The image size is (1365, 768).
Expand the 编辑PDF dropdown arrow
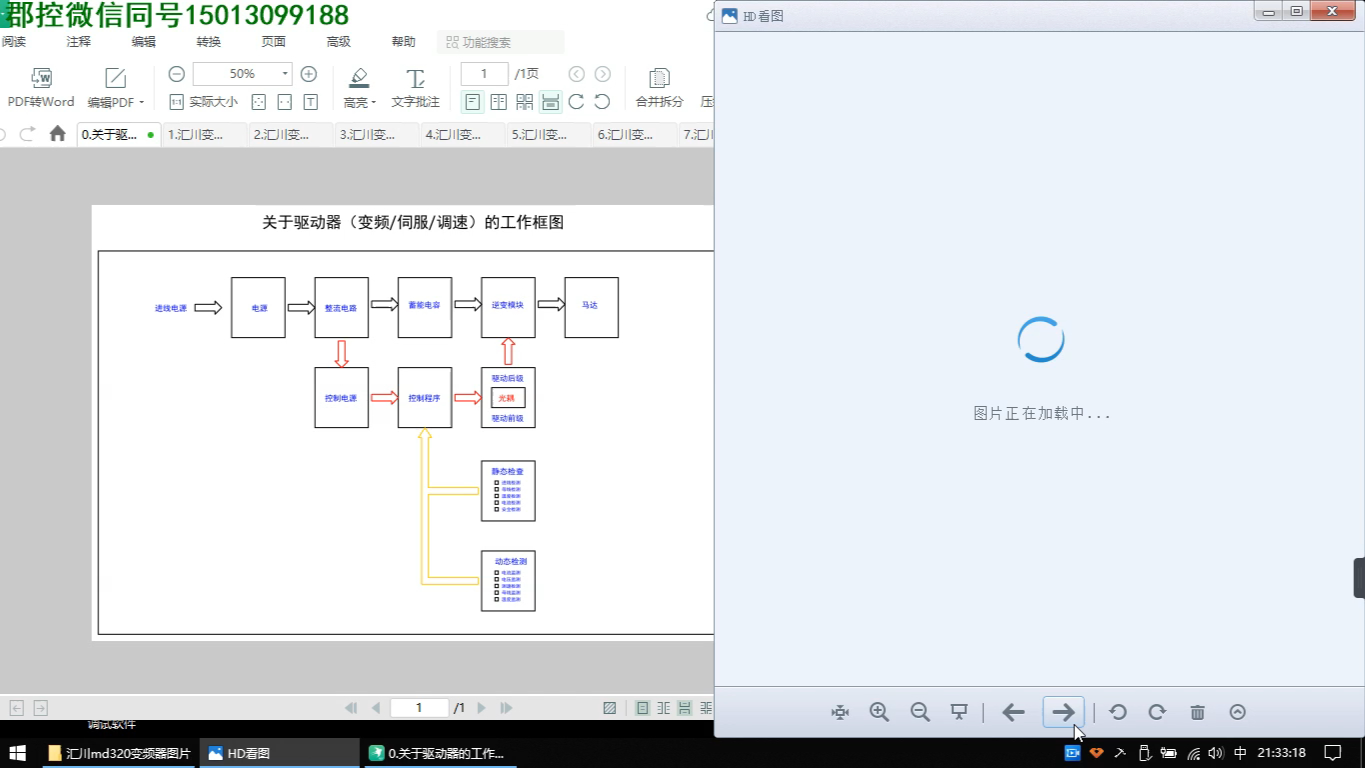click(141, 103)
